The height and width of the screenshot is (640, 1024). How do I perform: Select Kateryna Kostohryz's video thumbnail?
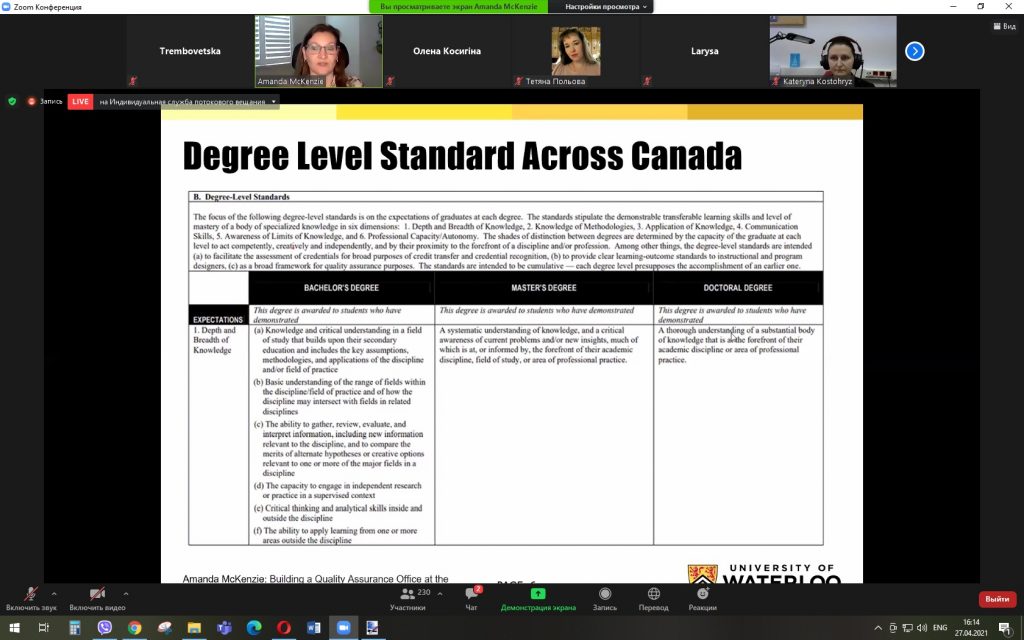833,51
